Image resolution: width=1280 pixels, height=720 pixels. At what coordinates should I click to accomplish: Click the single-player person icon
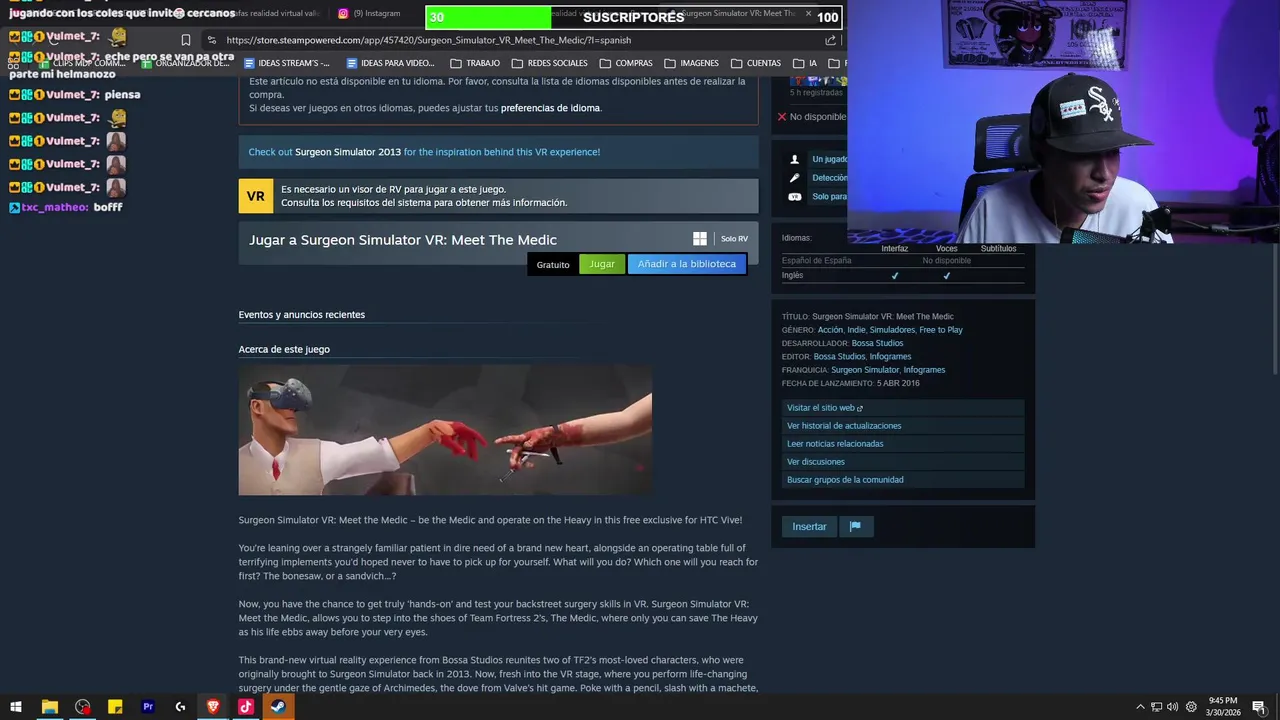coord(795,159)
